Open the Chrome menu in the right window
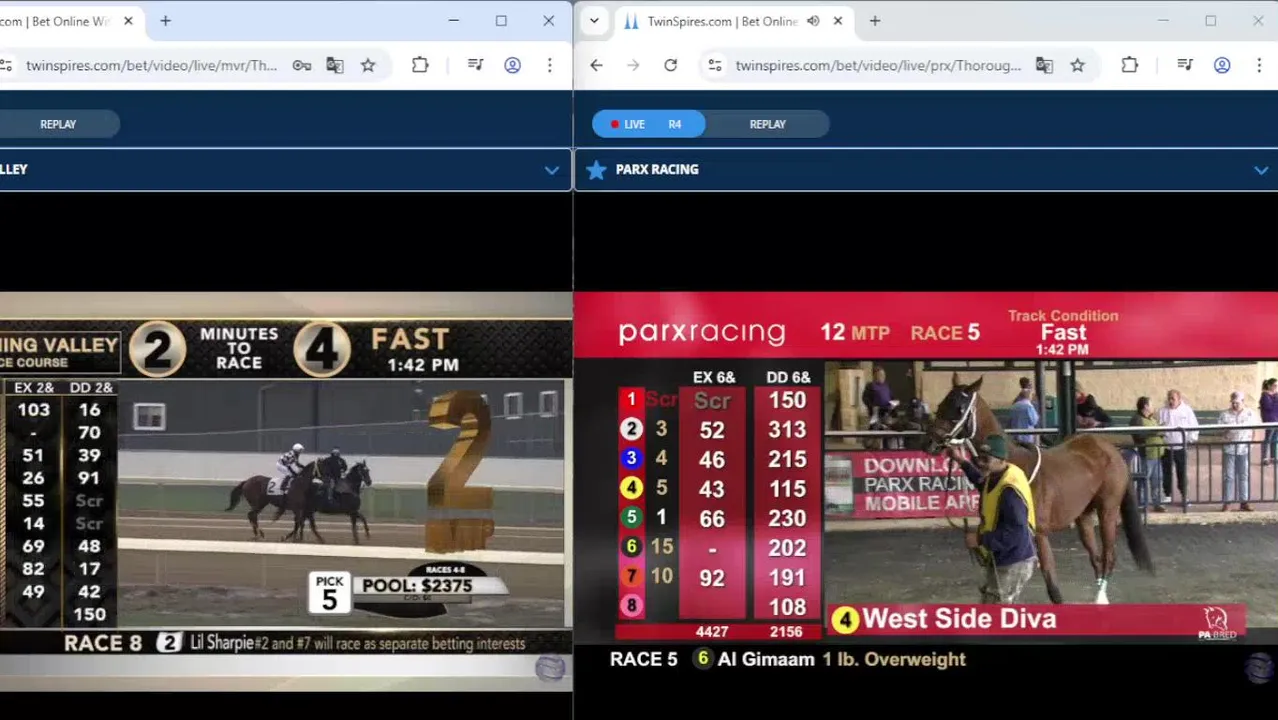Image resolution: width=1278 pixels, height=720 pixels. (x=1259, y=65)
